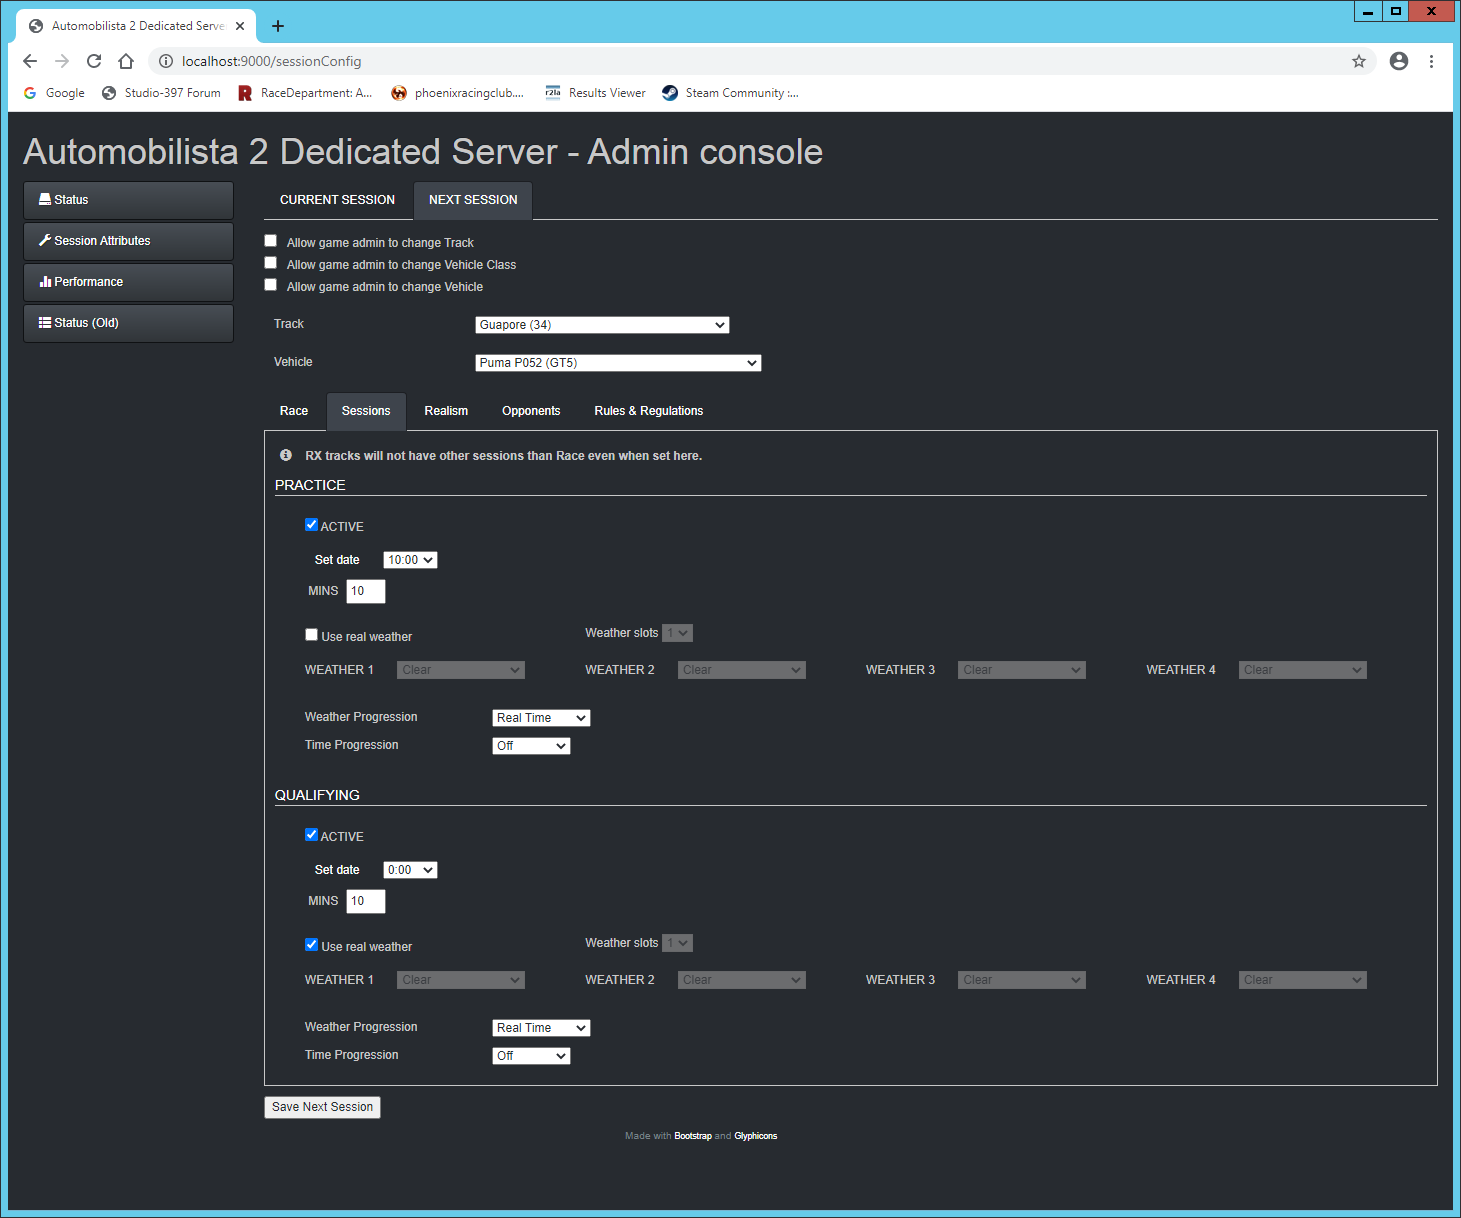Open the Chrome three-dot menu
Image resolution: width=1461 pixels, height=1218 pixels.
click(1431, 61)
